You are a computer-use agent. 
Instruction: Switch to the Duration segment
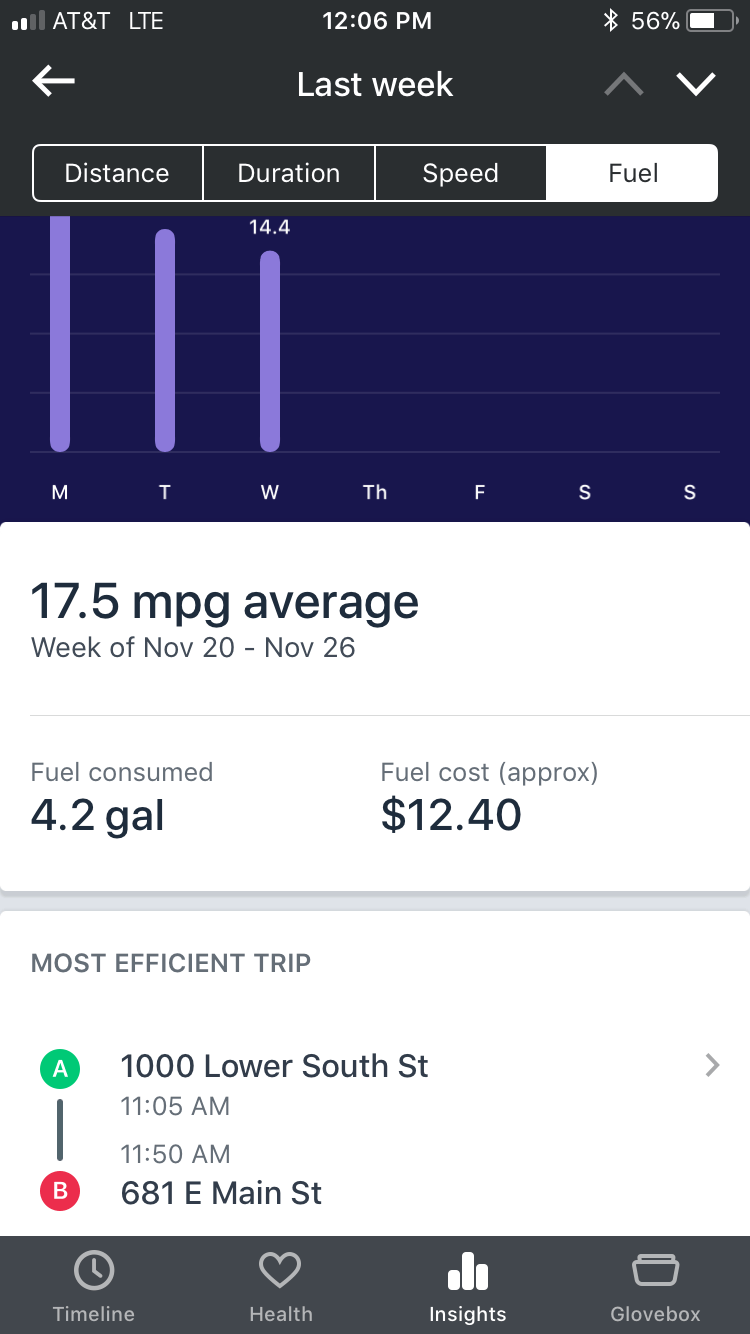[x=289, y=173]
